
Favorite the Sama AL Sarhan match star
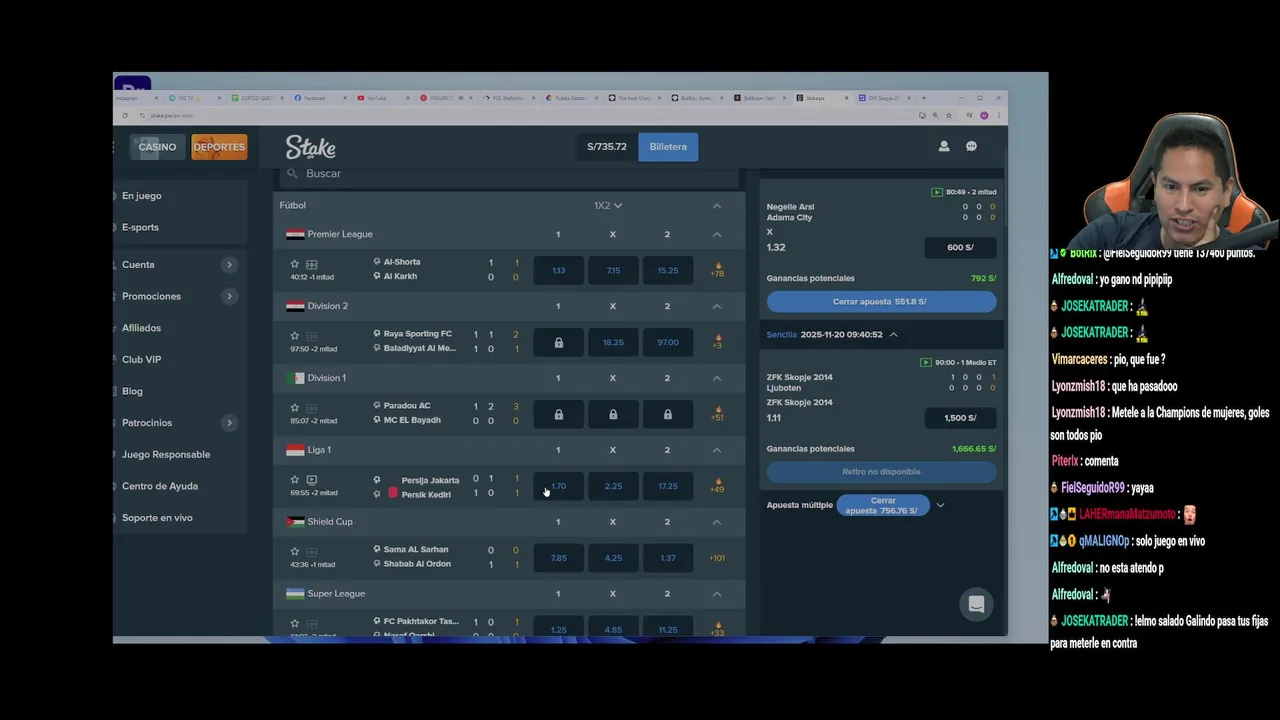tap(295, 551)
